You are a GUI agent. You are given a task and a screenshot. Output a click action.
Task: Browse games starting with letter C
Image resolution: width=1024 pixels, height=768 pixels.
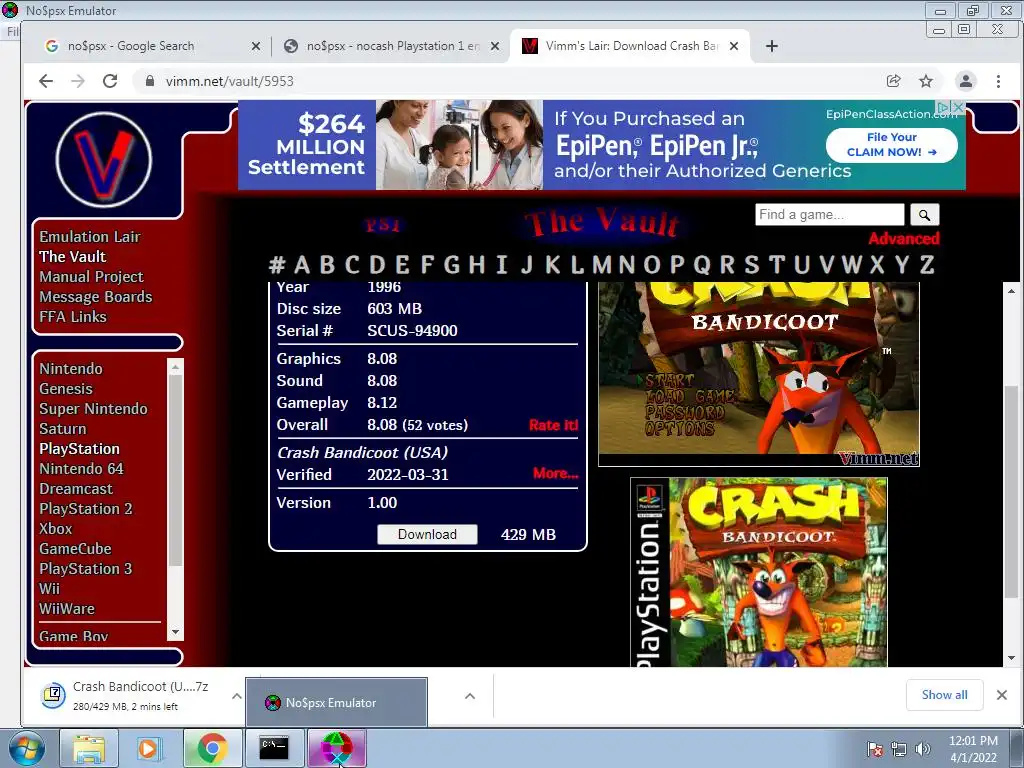[352, 264]
